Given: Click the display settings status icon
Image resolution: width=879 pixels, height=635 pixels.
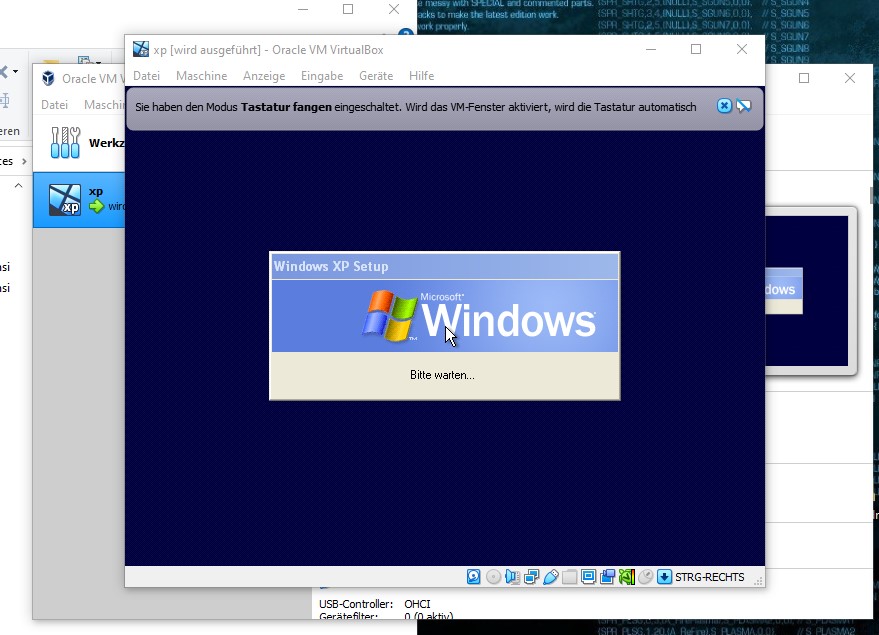Looking at the screenshot, I should (588, 577).
